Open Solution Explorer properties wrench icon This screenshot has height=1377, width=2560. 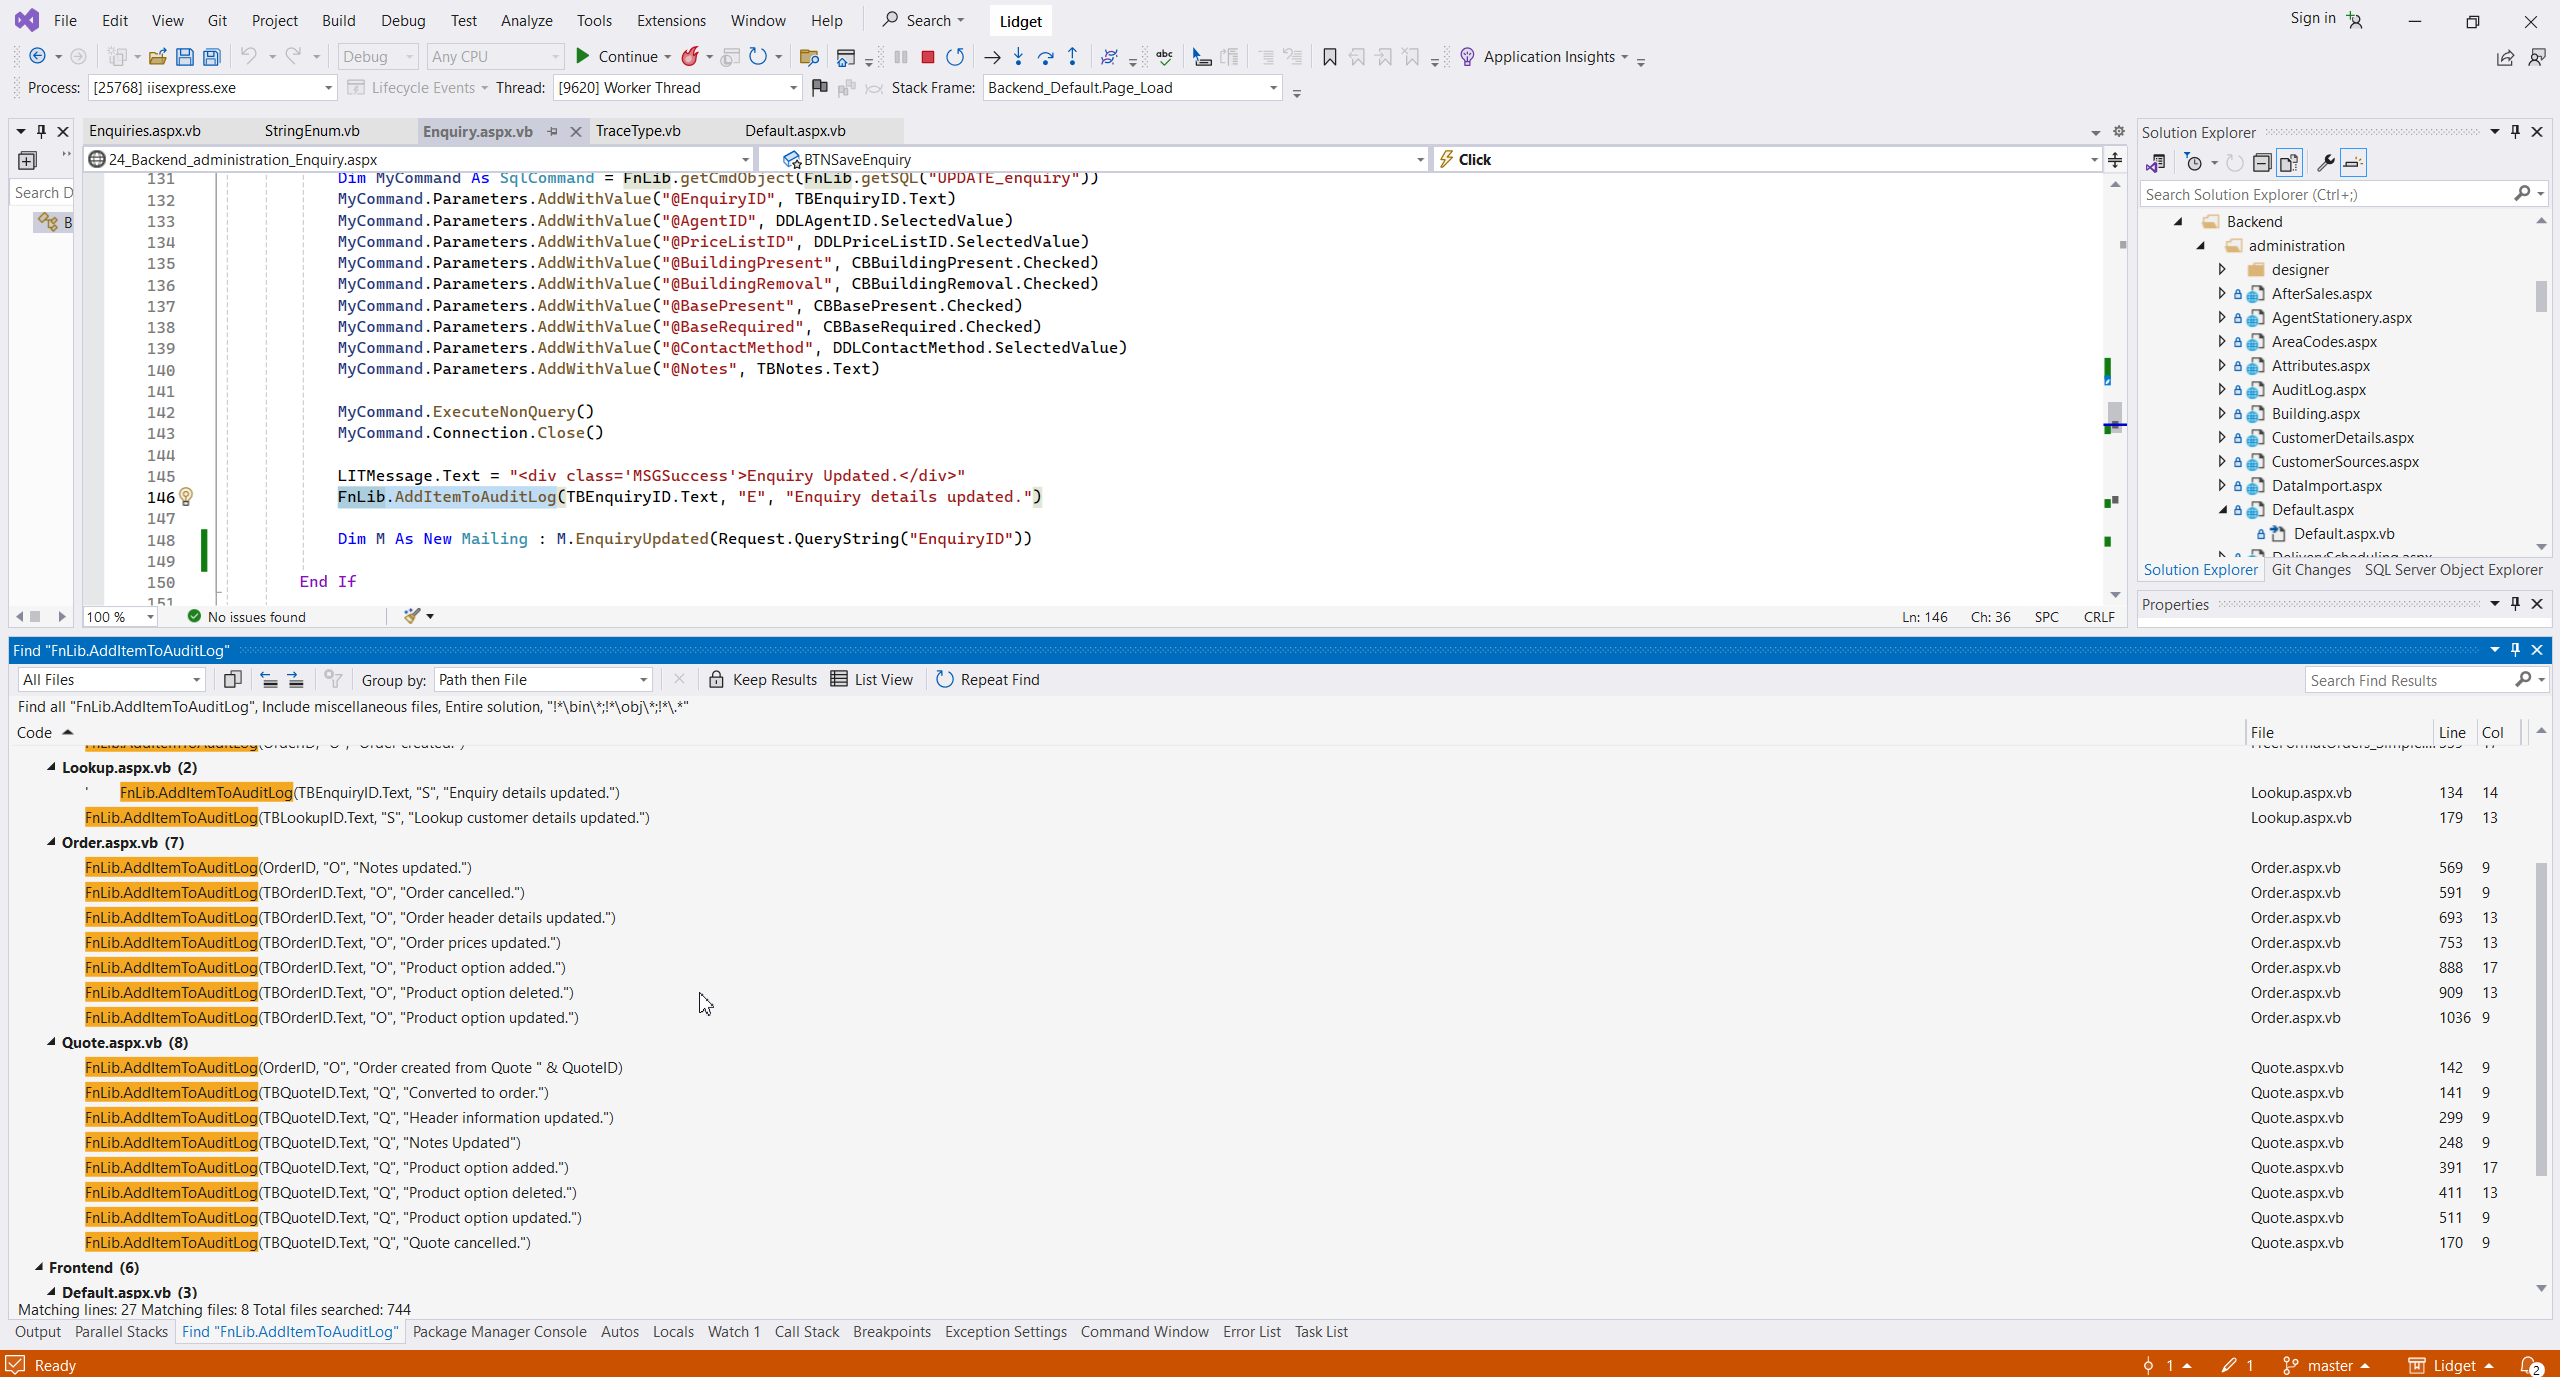2326,163
